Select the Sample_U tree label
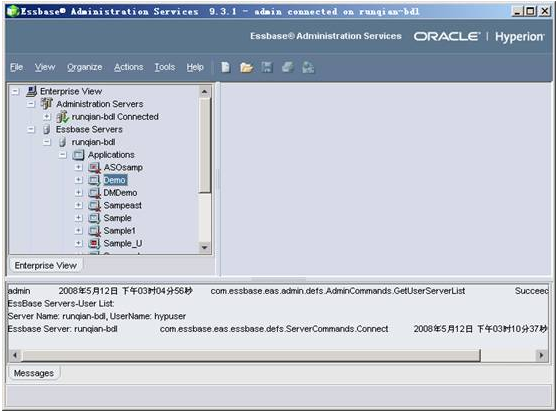The image size is (557, 414). pos(123,243)
